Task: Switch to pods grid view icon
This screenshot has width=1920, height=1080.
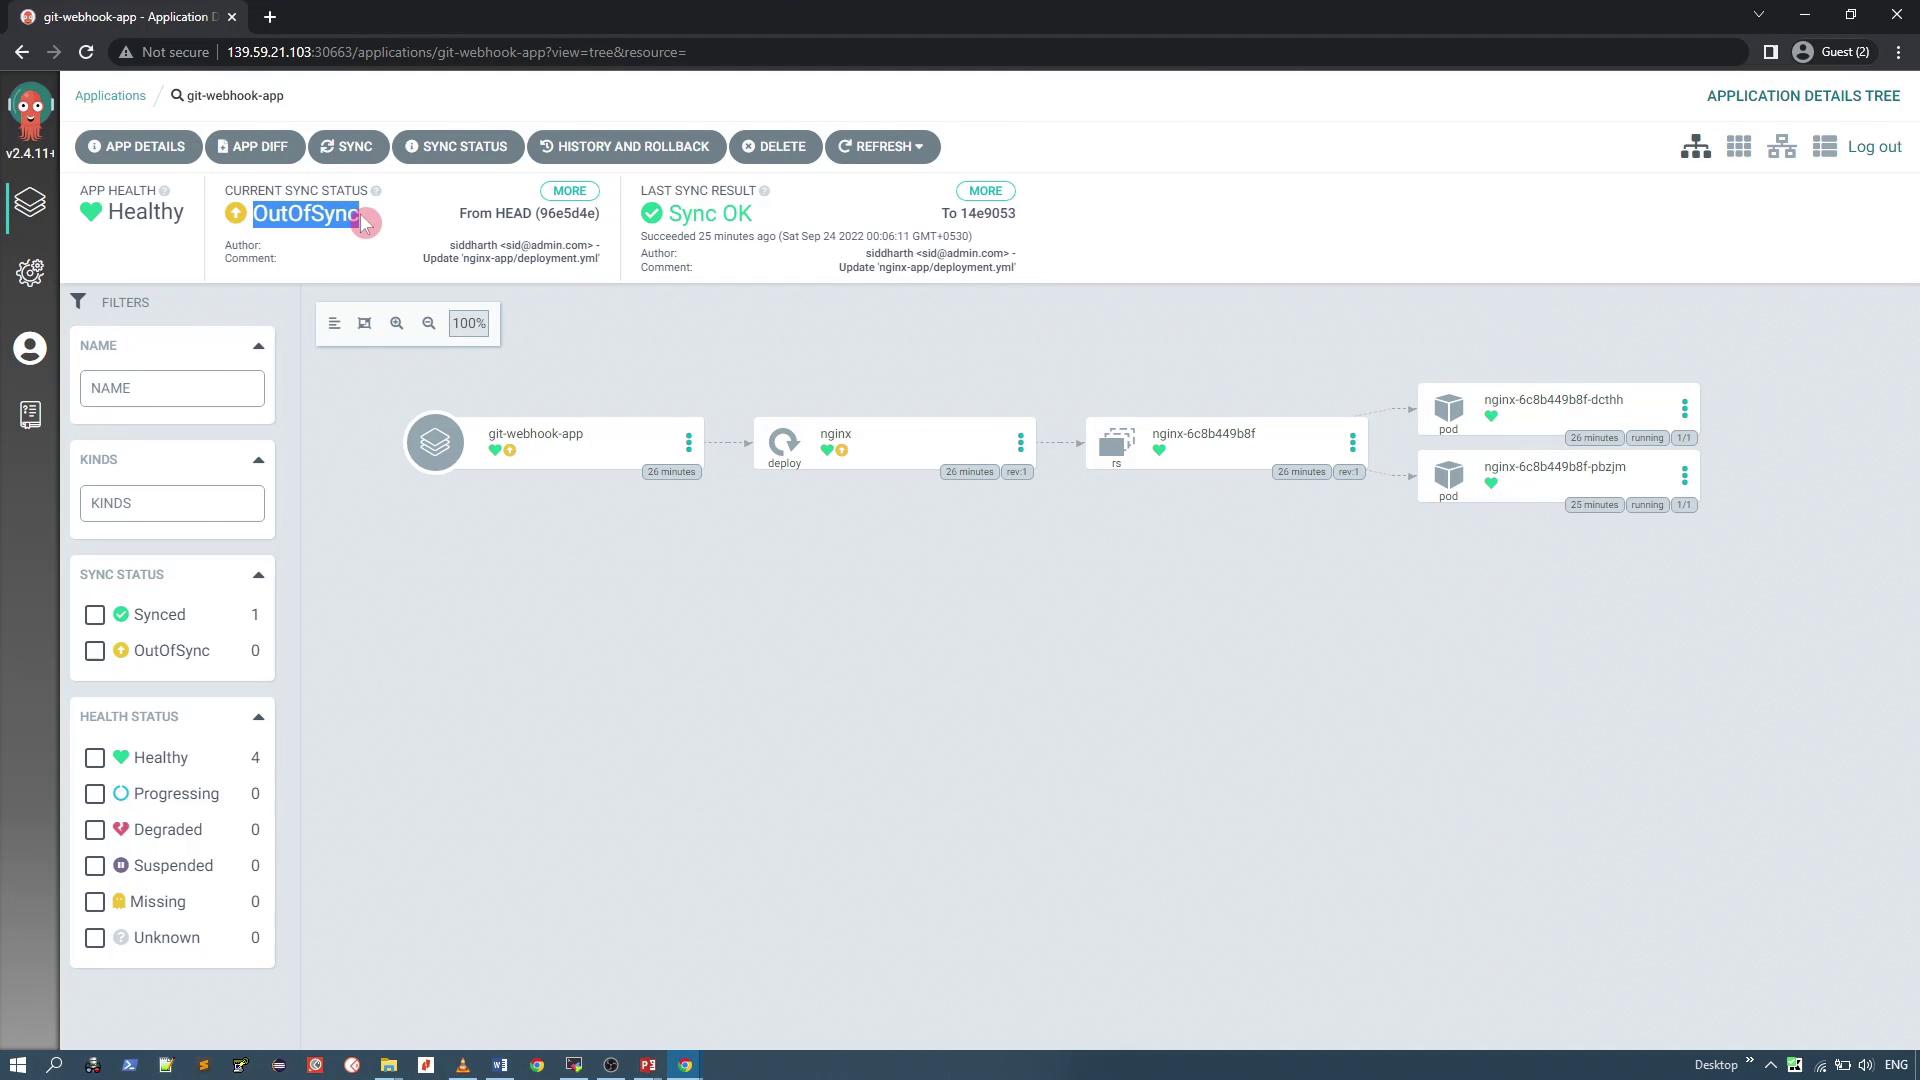Action: (x=1739, y=147)
